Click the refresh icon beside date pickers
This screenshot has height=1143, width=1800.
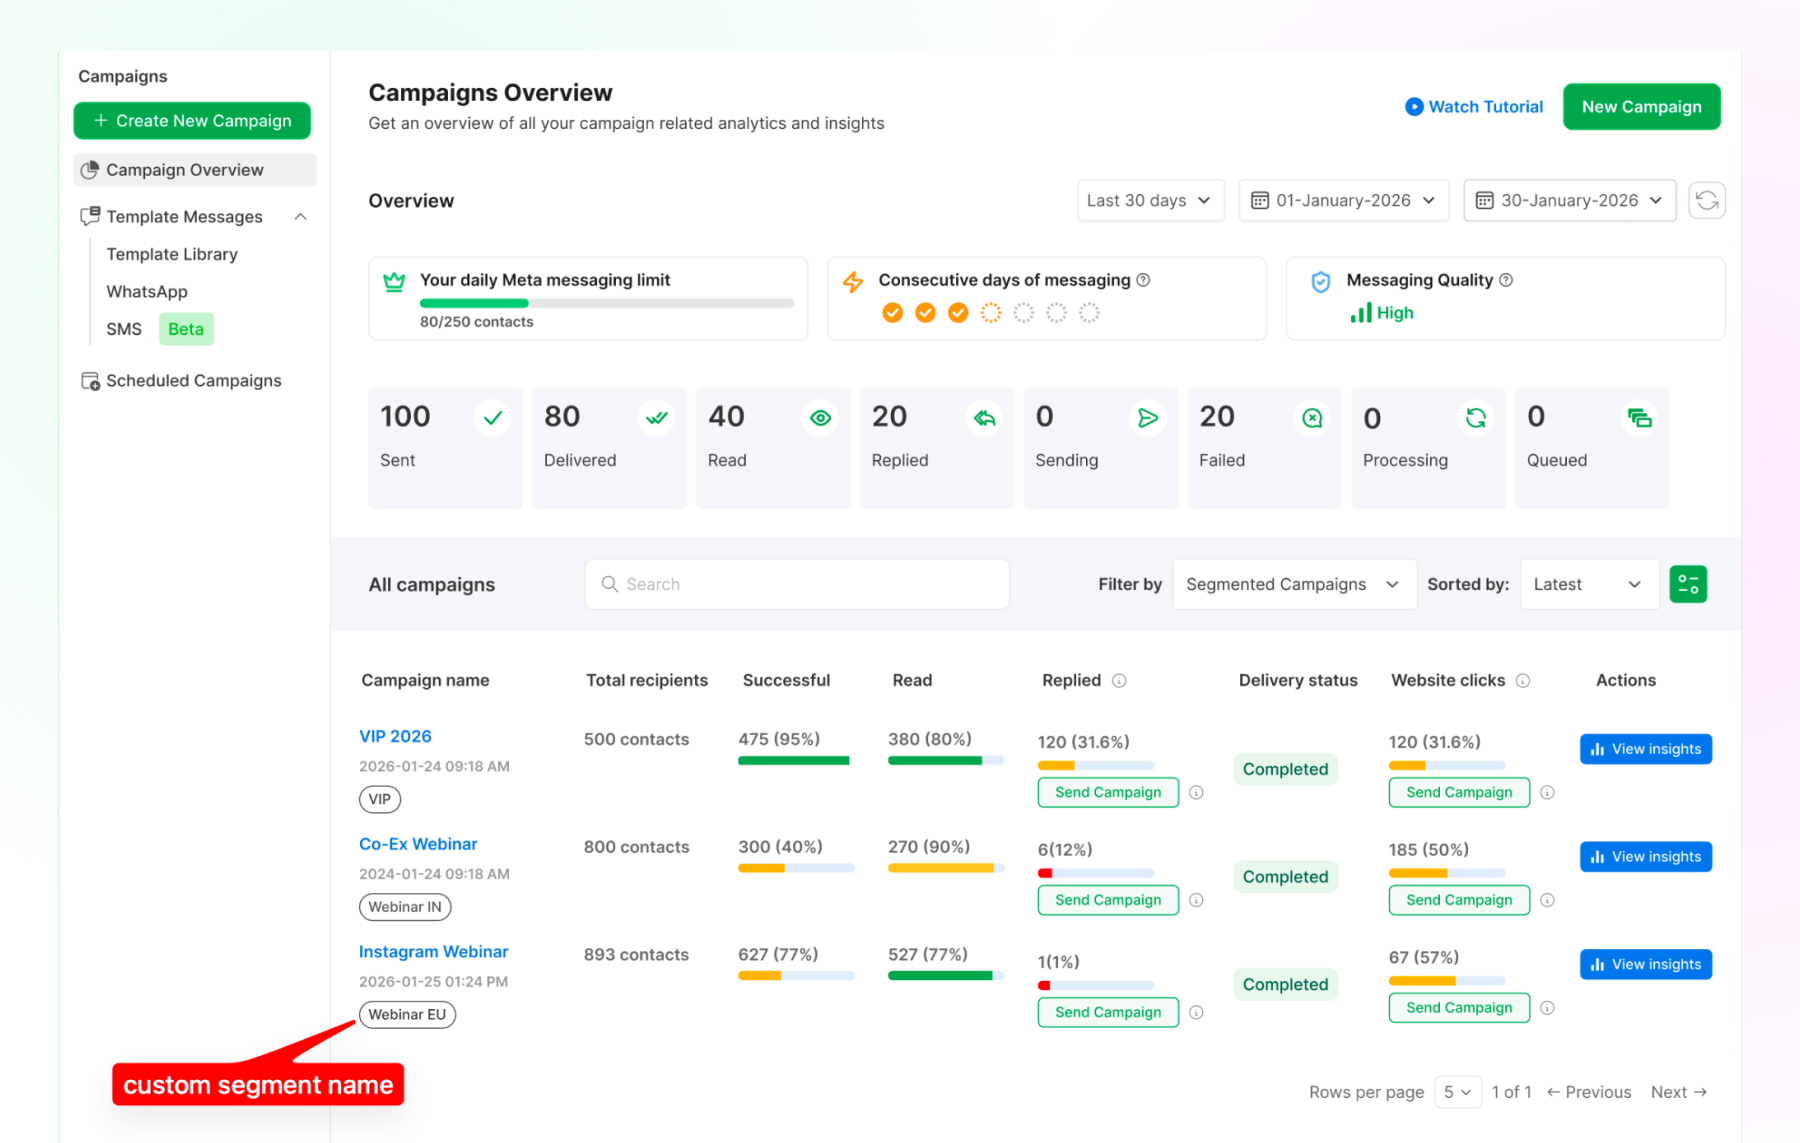(1706, 200)
